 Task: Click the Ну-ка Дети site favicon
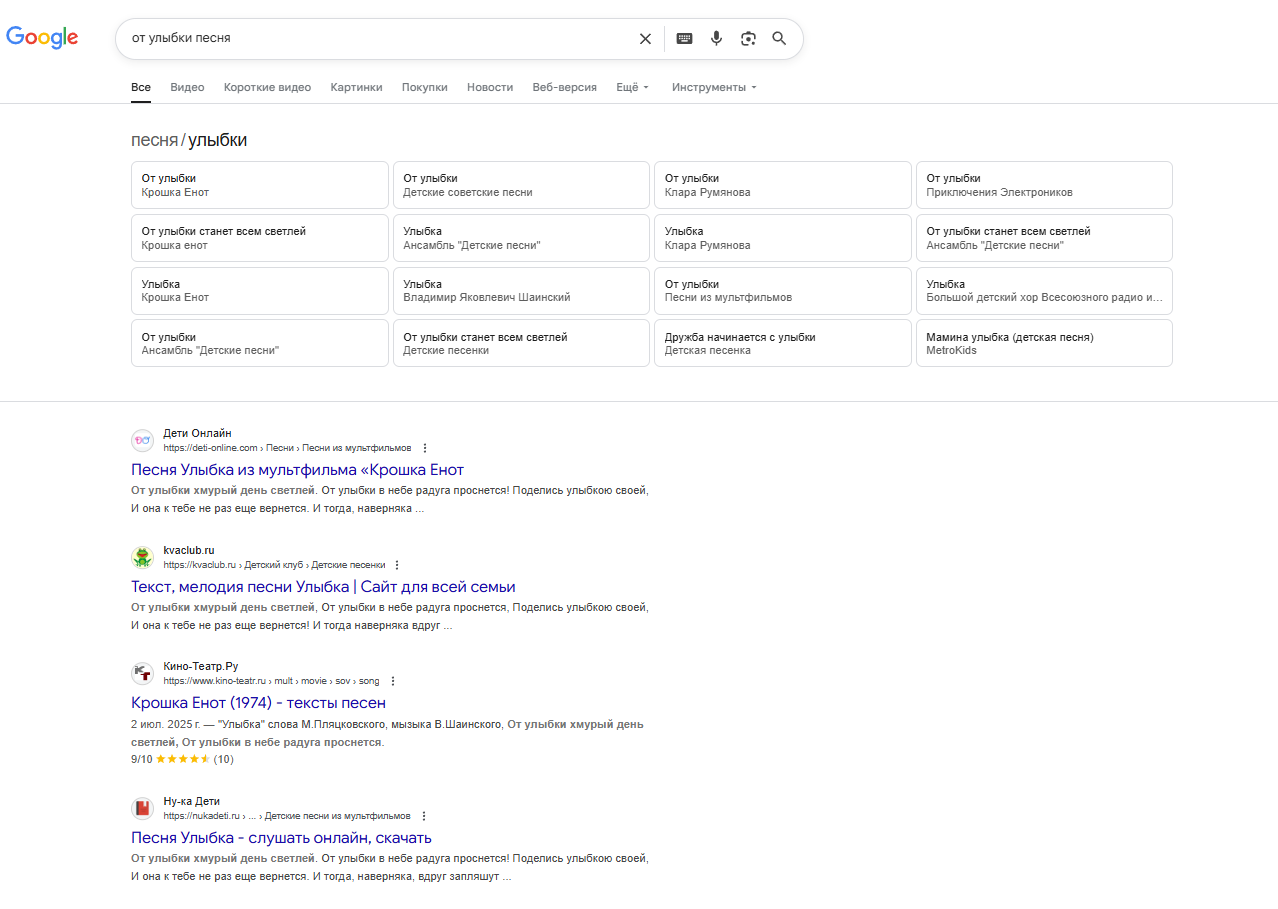(142, 808)
